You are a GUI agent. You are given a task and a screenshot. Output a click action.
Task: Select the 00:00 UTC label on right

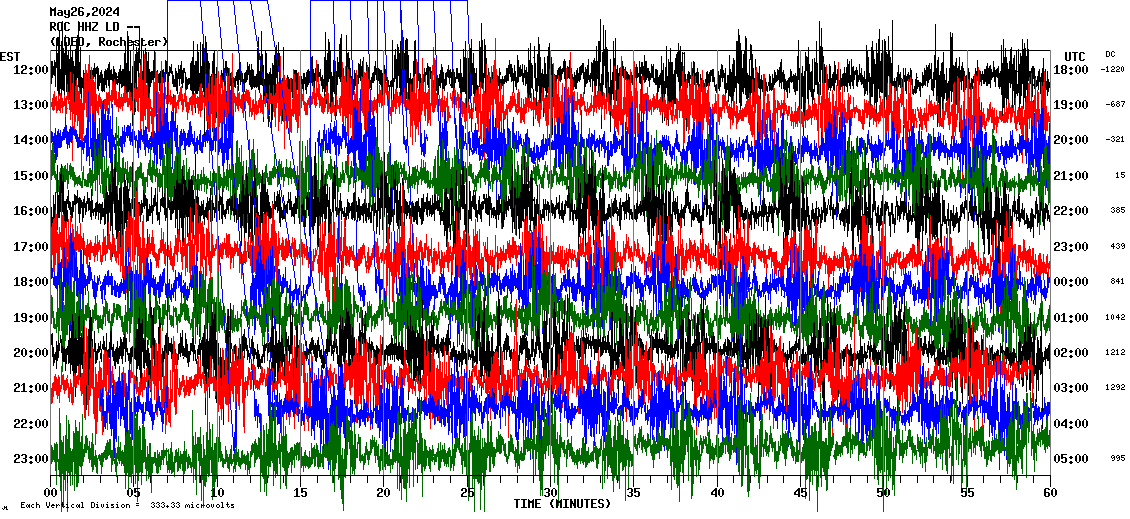(x=1072, y=282)
